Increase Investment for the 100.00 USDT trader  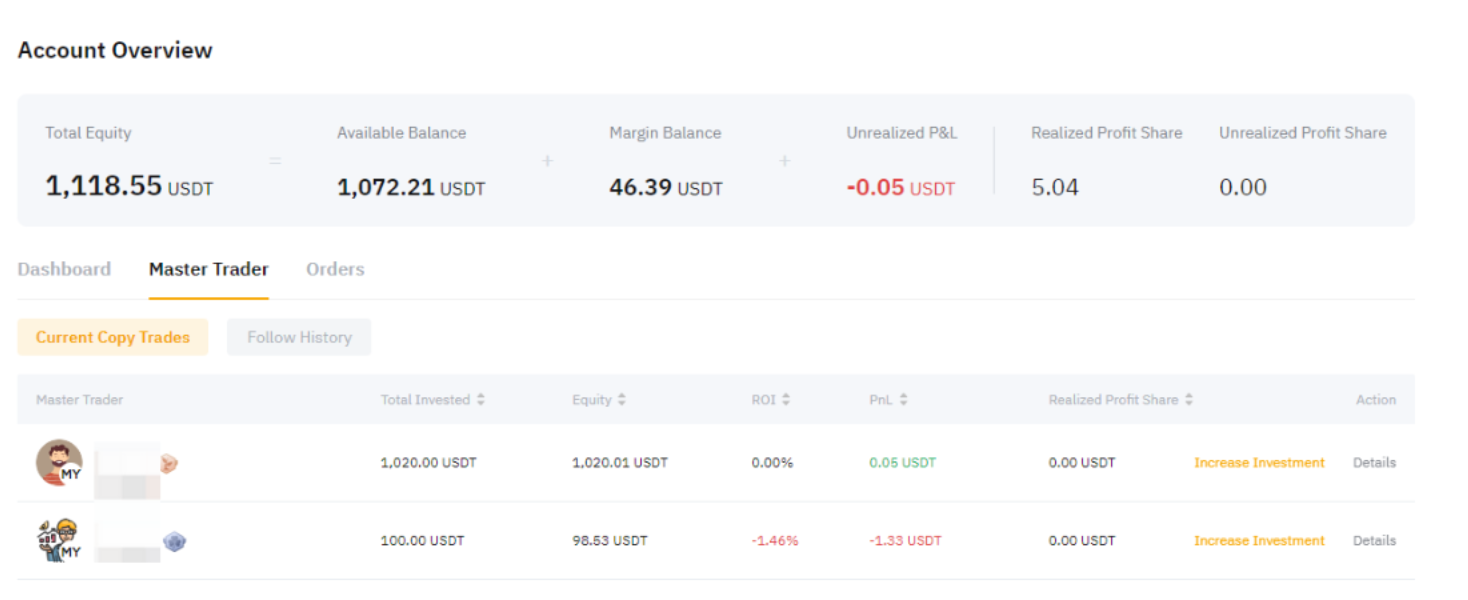[x=1259, y=541]
